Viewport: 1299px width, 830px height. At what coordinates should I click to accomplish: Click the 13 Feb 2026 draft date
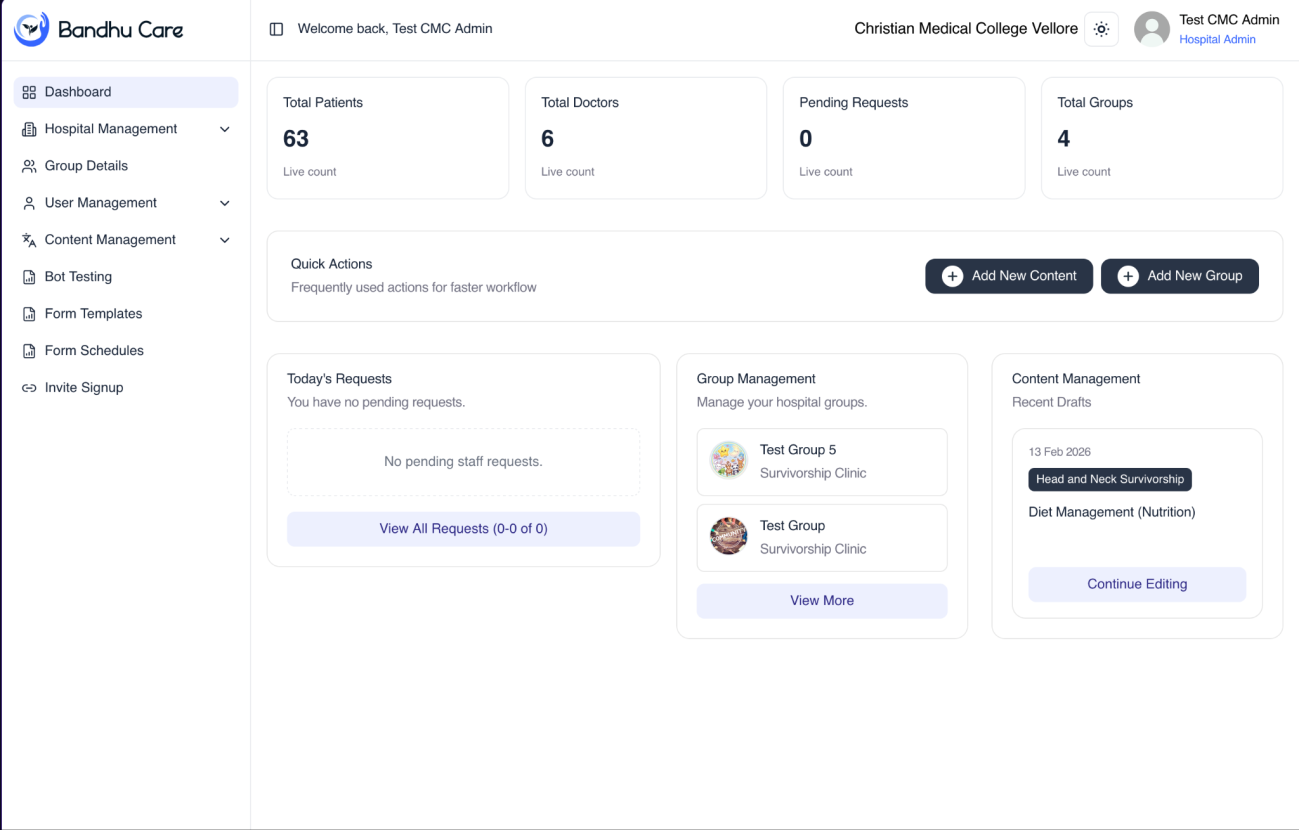click(1060, 452)
